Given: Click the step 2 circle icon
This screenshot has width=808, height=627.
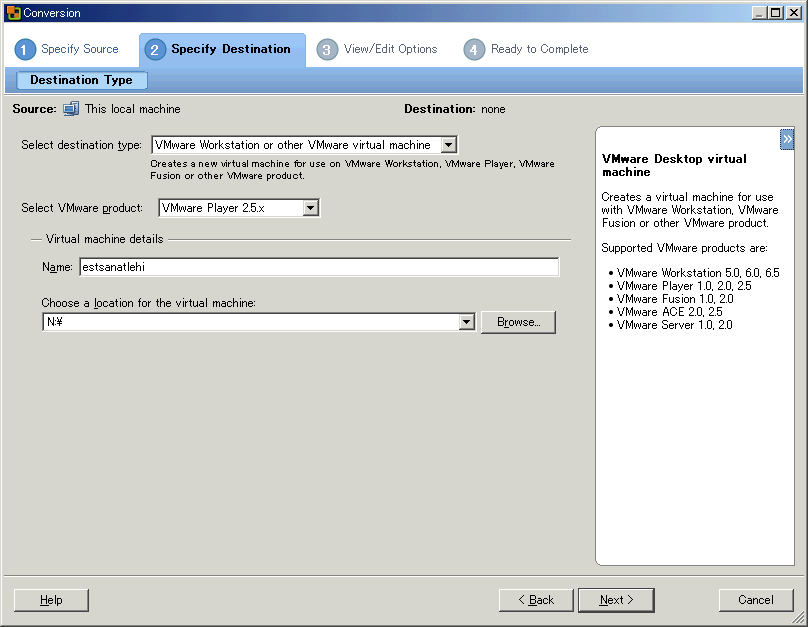Looking at the screenshot, I should [x=155, y=49].
